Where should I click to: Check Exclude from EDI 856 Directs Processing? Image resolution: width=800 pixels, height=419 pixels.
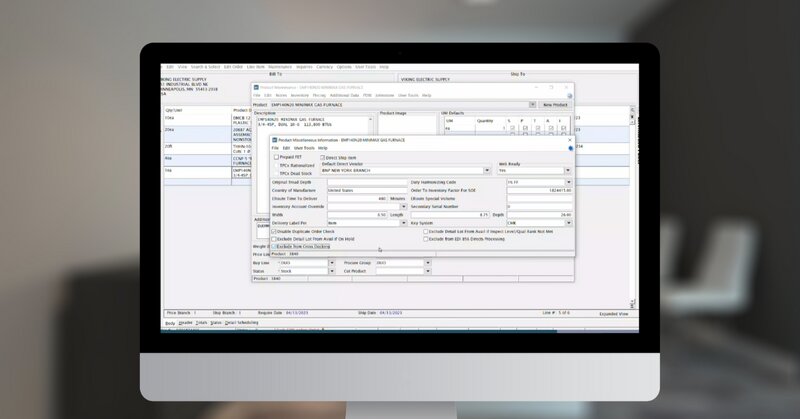click(x=426, y=239)
